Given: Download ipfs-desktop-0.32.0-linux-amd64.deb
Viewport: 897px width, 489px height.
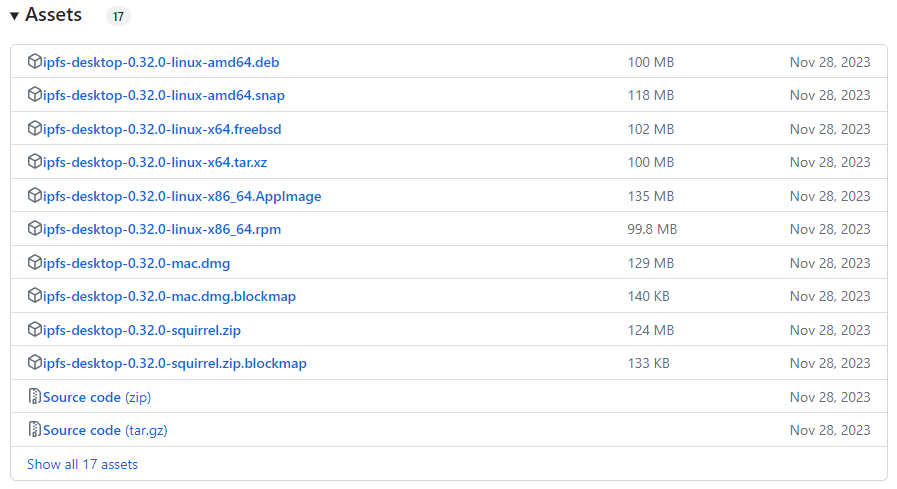Looking at the screenshot, I should 161,62.
